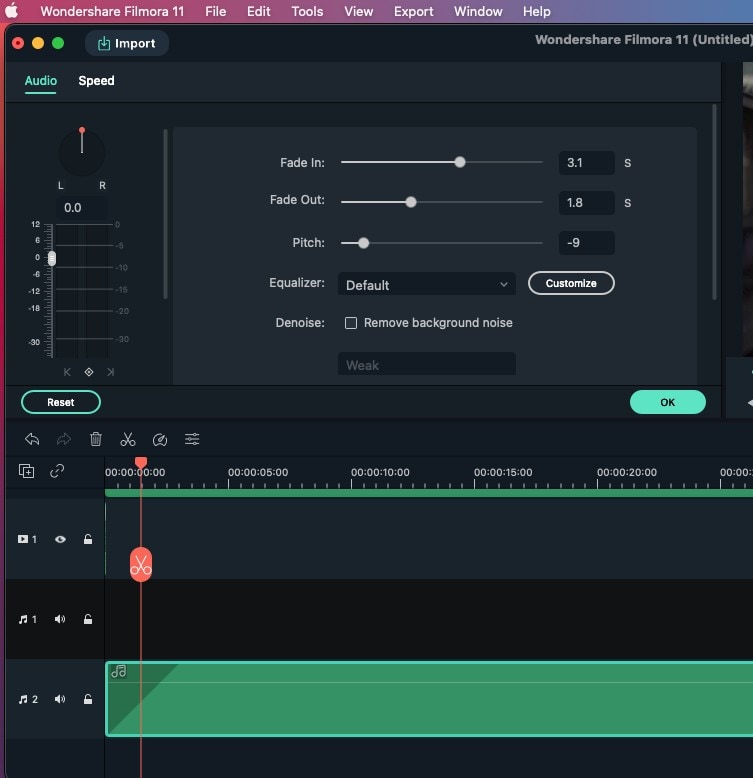This screenshot has width=753, height=778.
Task: Mute audio track 2 speaker
Action: [x=60, y=699]
